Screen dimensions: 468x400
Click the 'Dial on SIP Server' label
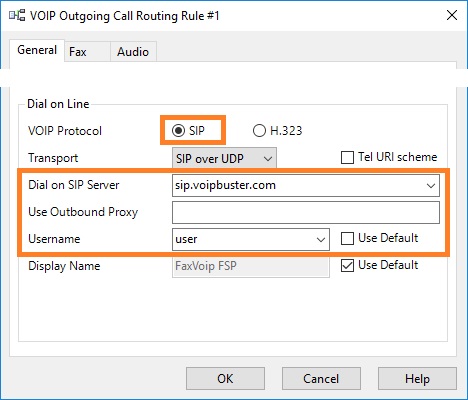(74, 185)
